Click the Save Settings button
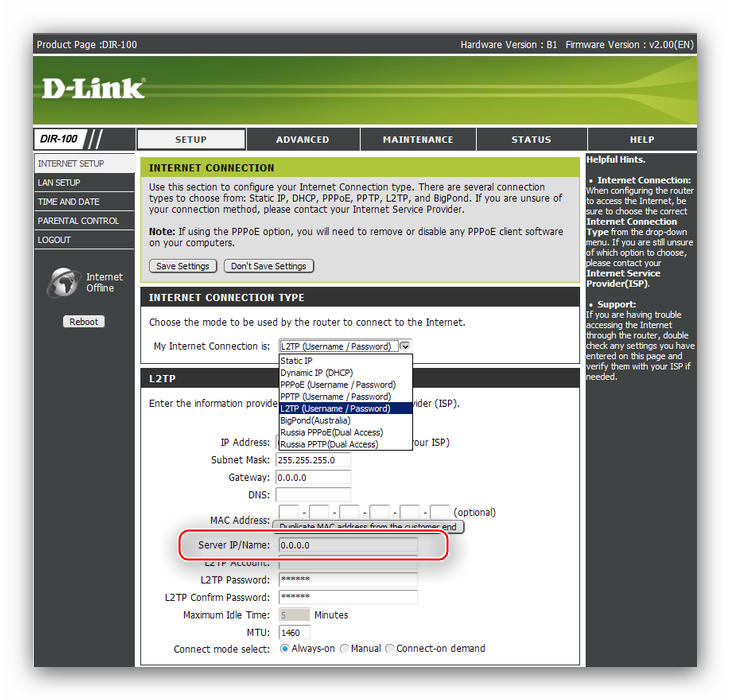The height and width of the screenshot is (700, 730). pos(183,266)
